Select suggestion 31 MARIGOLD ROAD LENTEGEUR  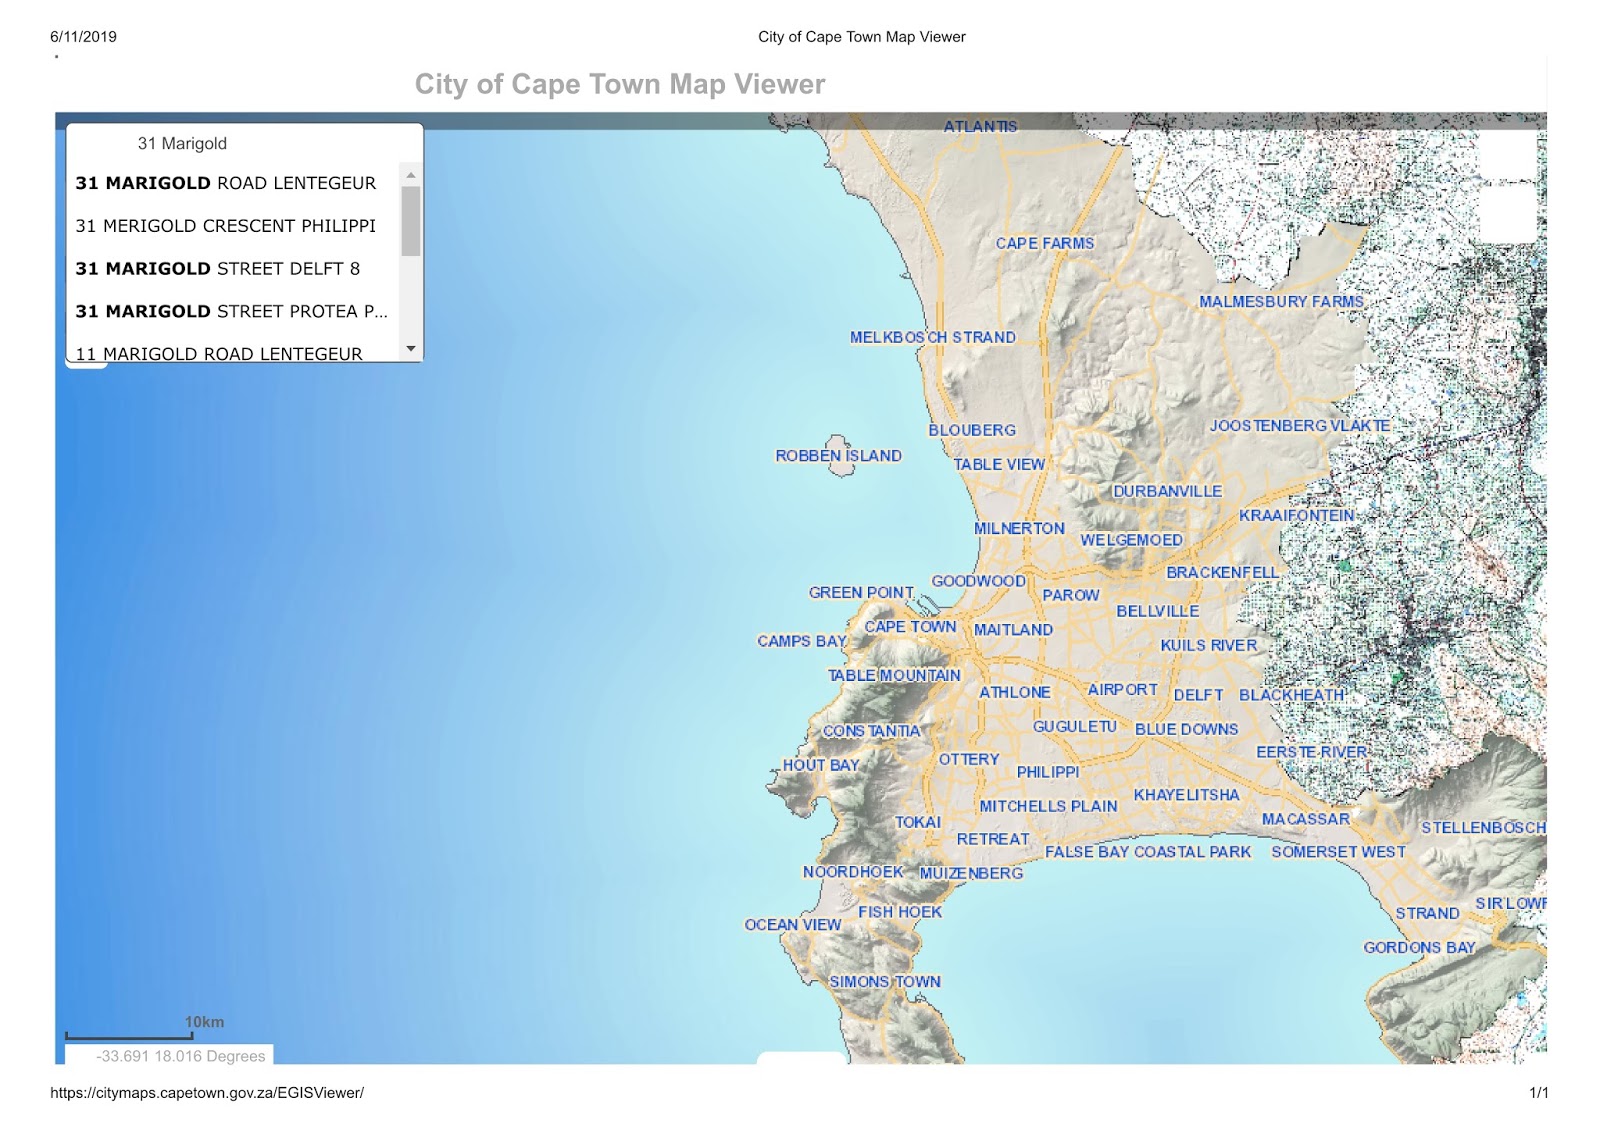(x=225, y=183)
